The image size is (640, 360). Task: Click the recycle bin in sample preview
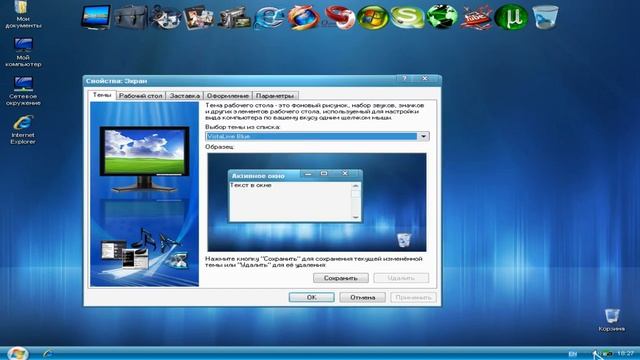(x=404, y=240)
